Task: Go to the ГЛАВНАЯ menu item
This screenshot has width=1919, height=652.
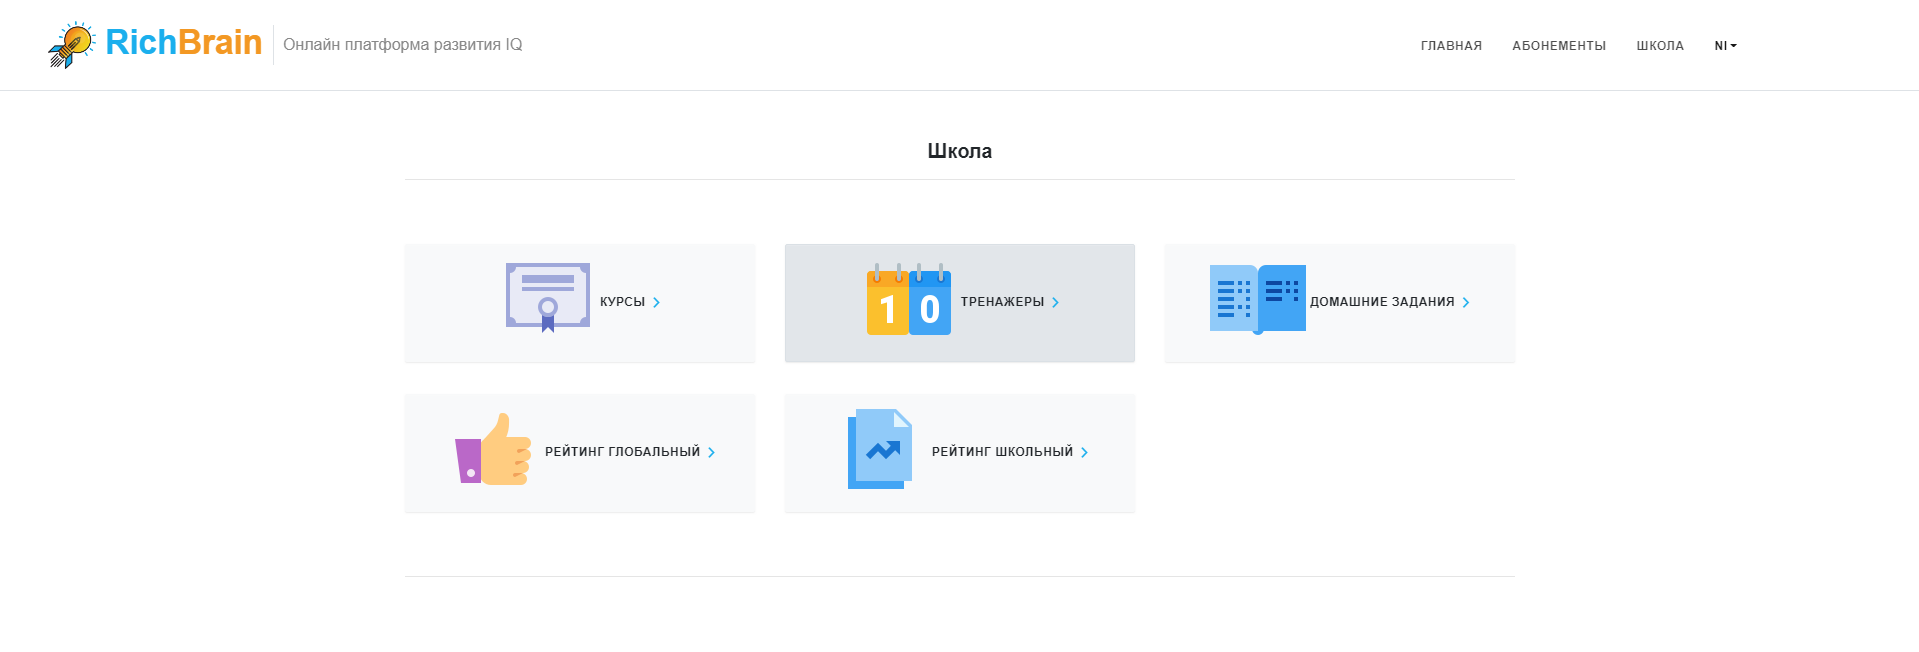Action: tap(1451, 46)
